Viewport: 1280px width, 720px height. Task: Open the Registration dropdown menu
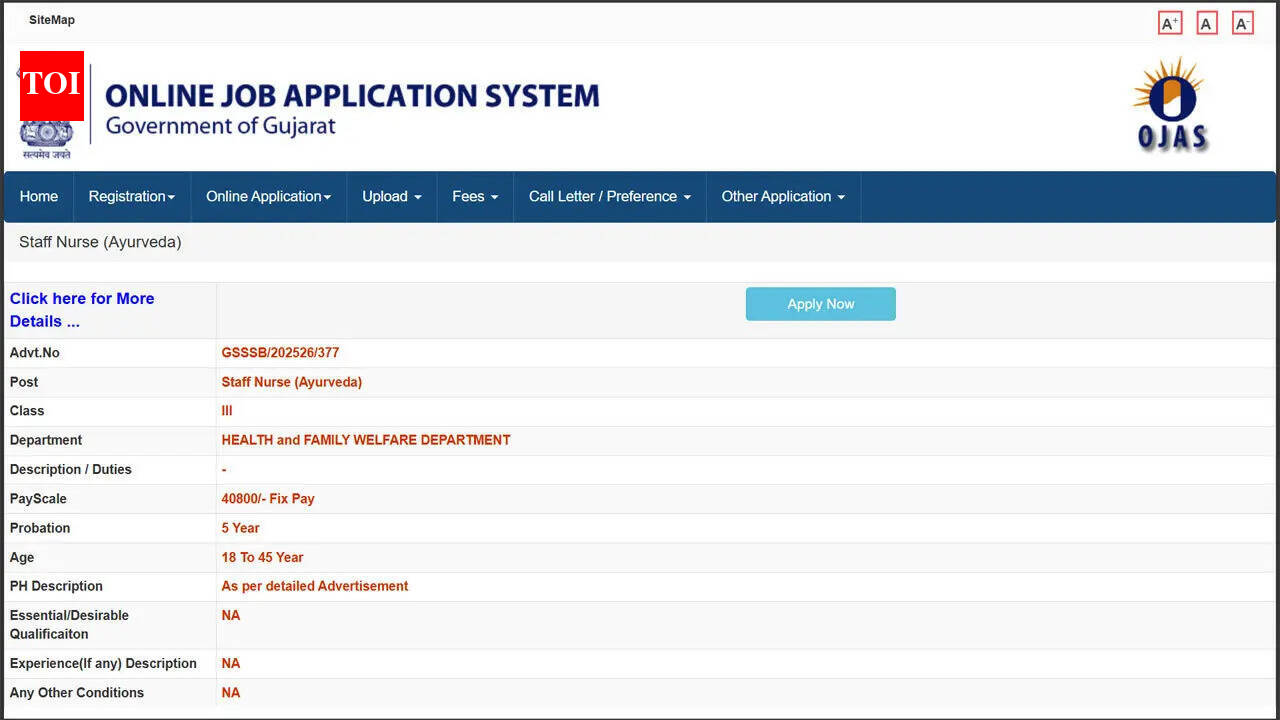coord(131,196)
